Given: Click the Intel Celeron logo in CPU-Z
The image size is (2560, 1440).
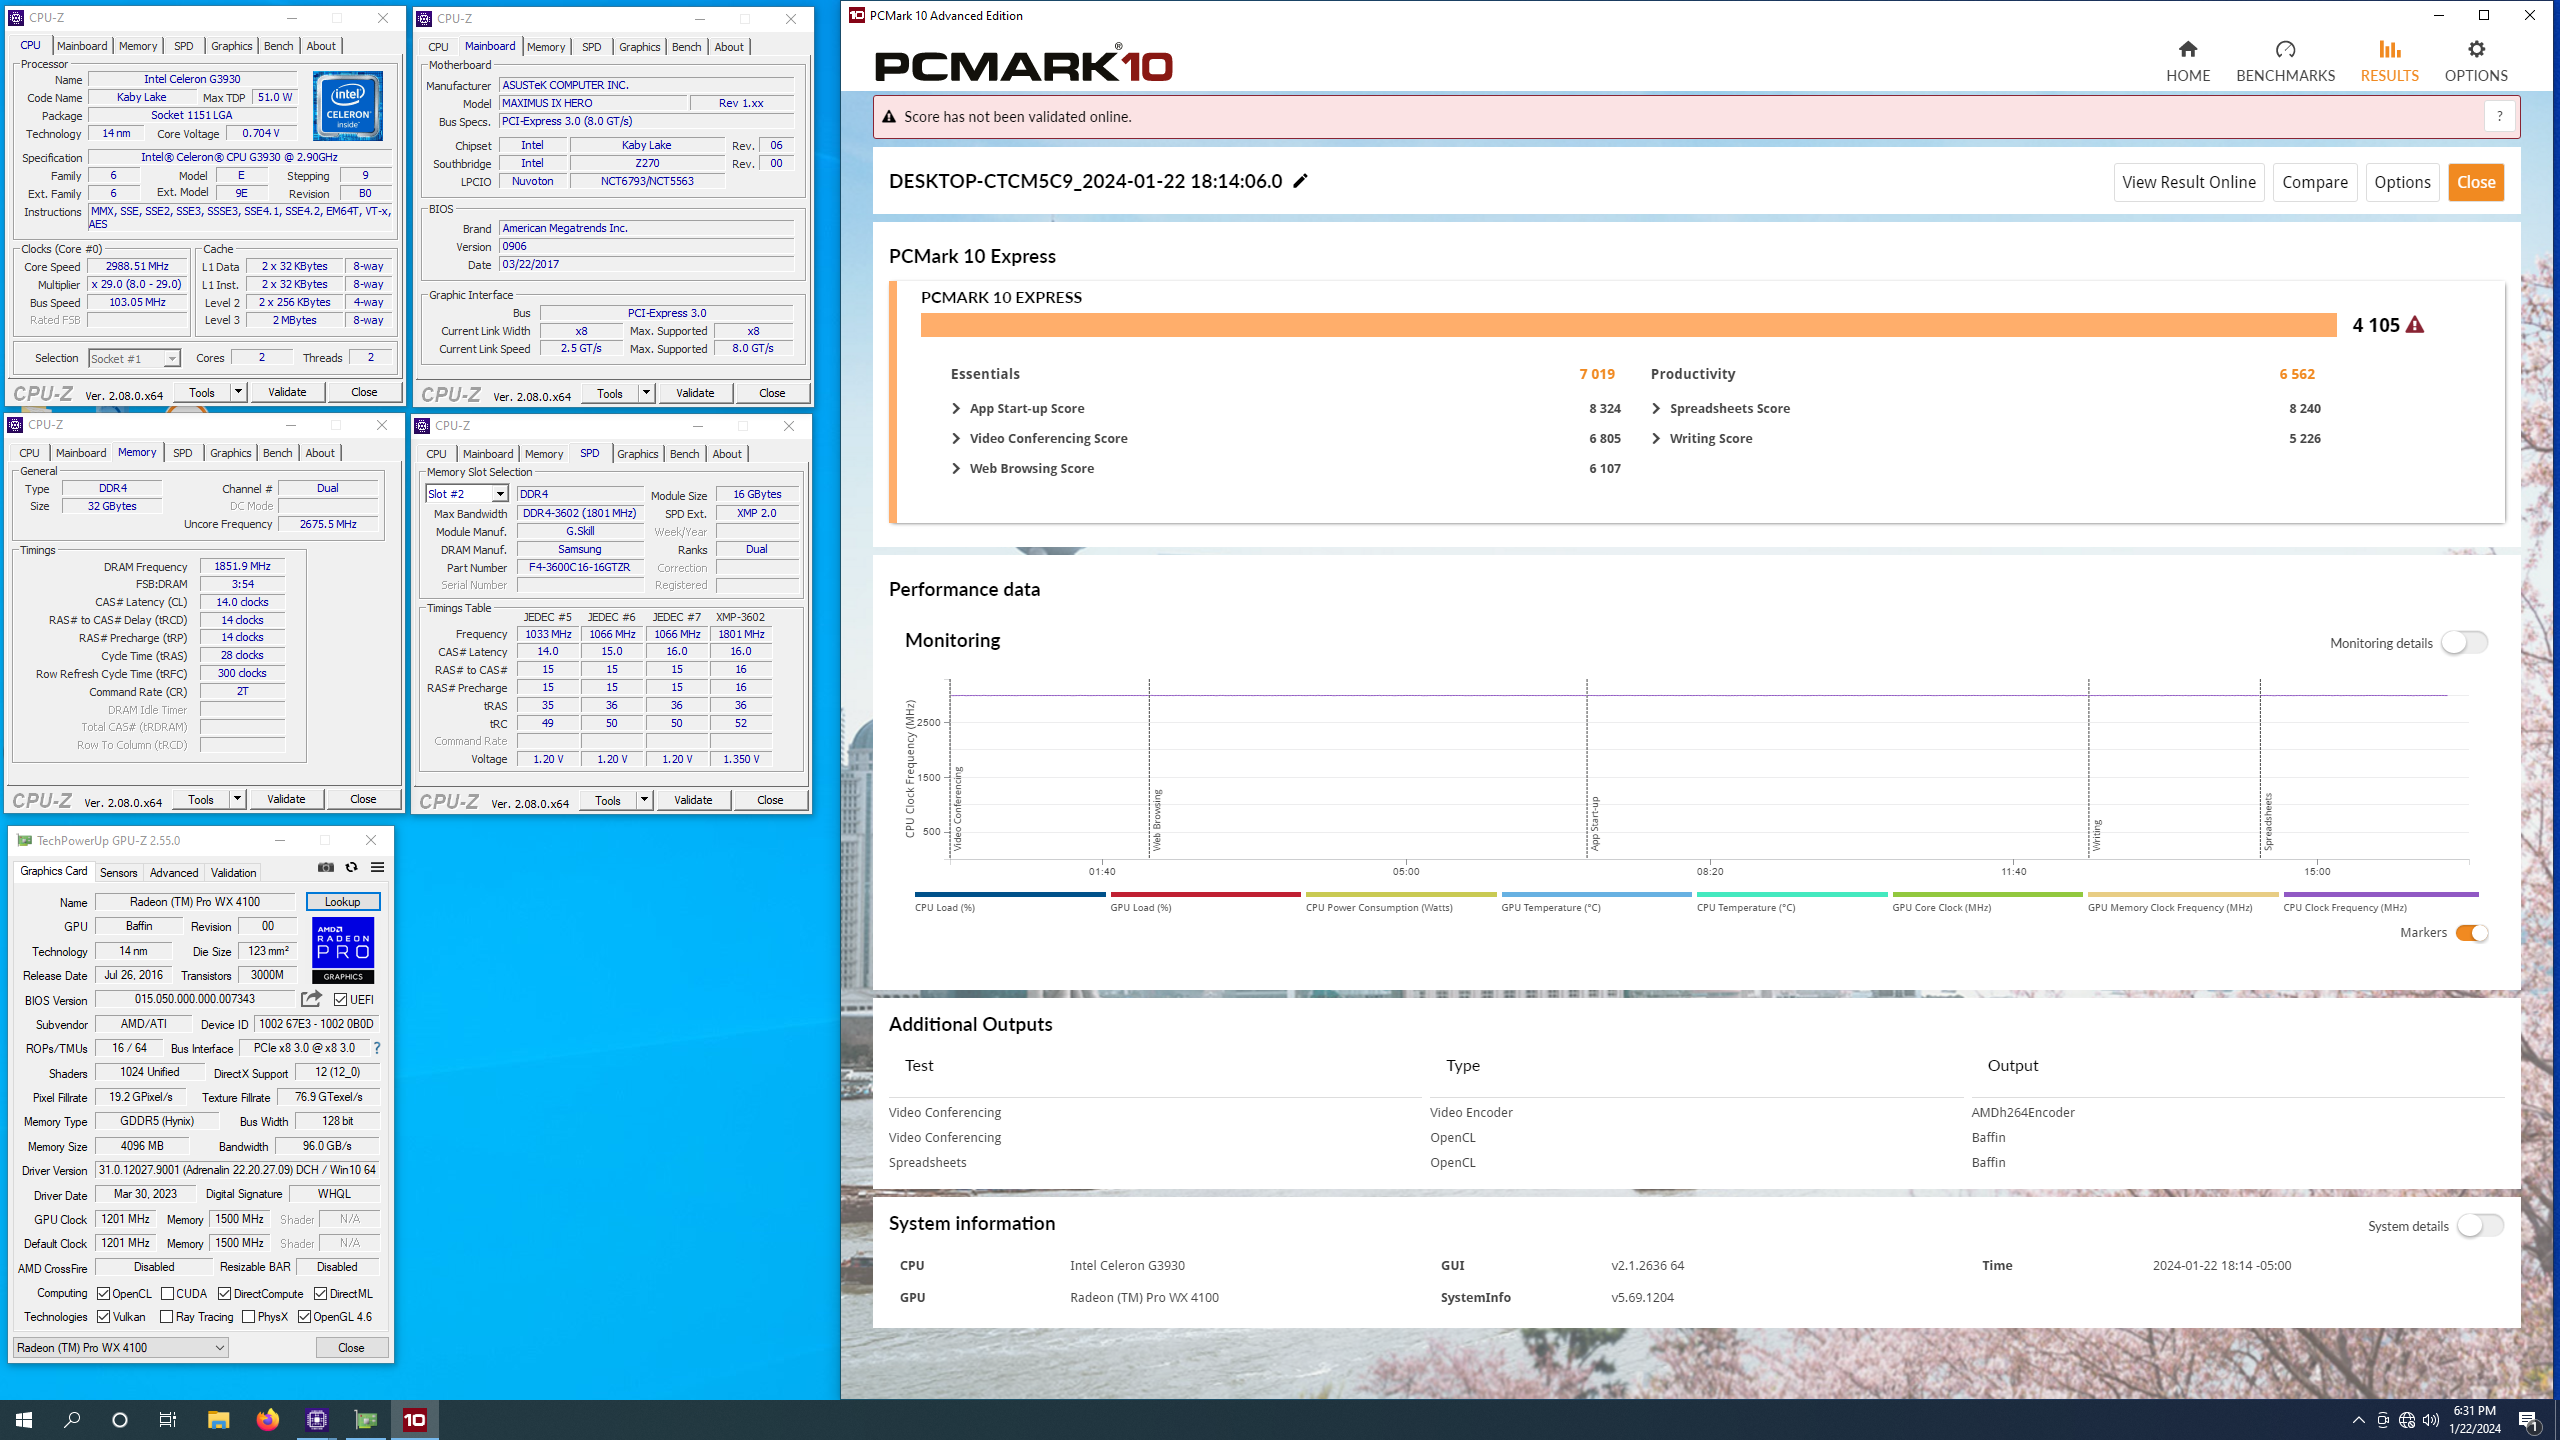Looking at the screenshot, I should pyautogui.click(x=347, y=106).
